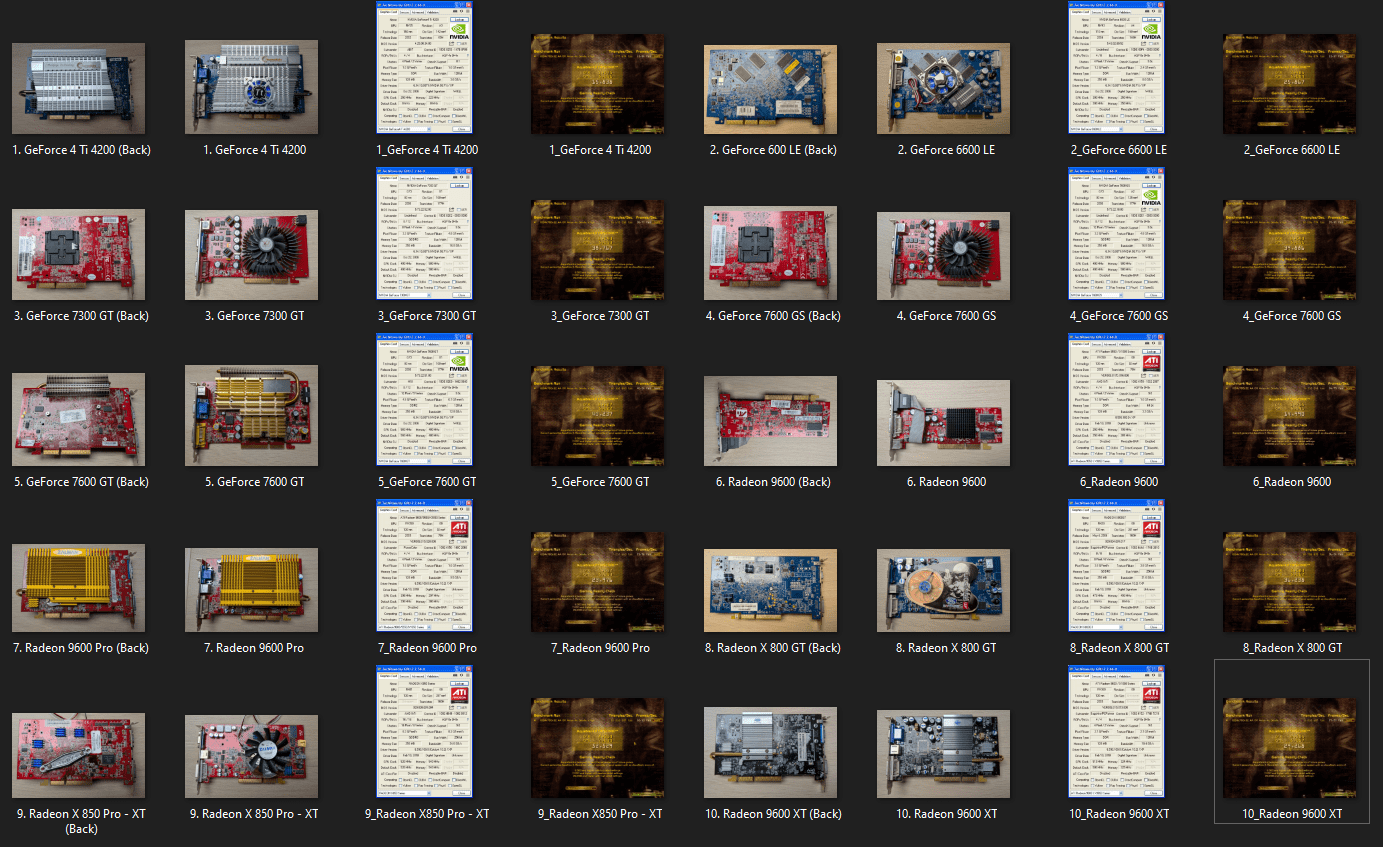Open the Radeon X850 Pro - XT benchmark results screenshot
Viewport: 1383px width, 847px height.
(x=597, y=748)
